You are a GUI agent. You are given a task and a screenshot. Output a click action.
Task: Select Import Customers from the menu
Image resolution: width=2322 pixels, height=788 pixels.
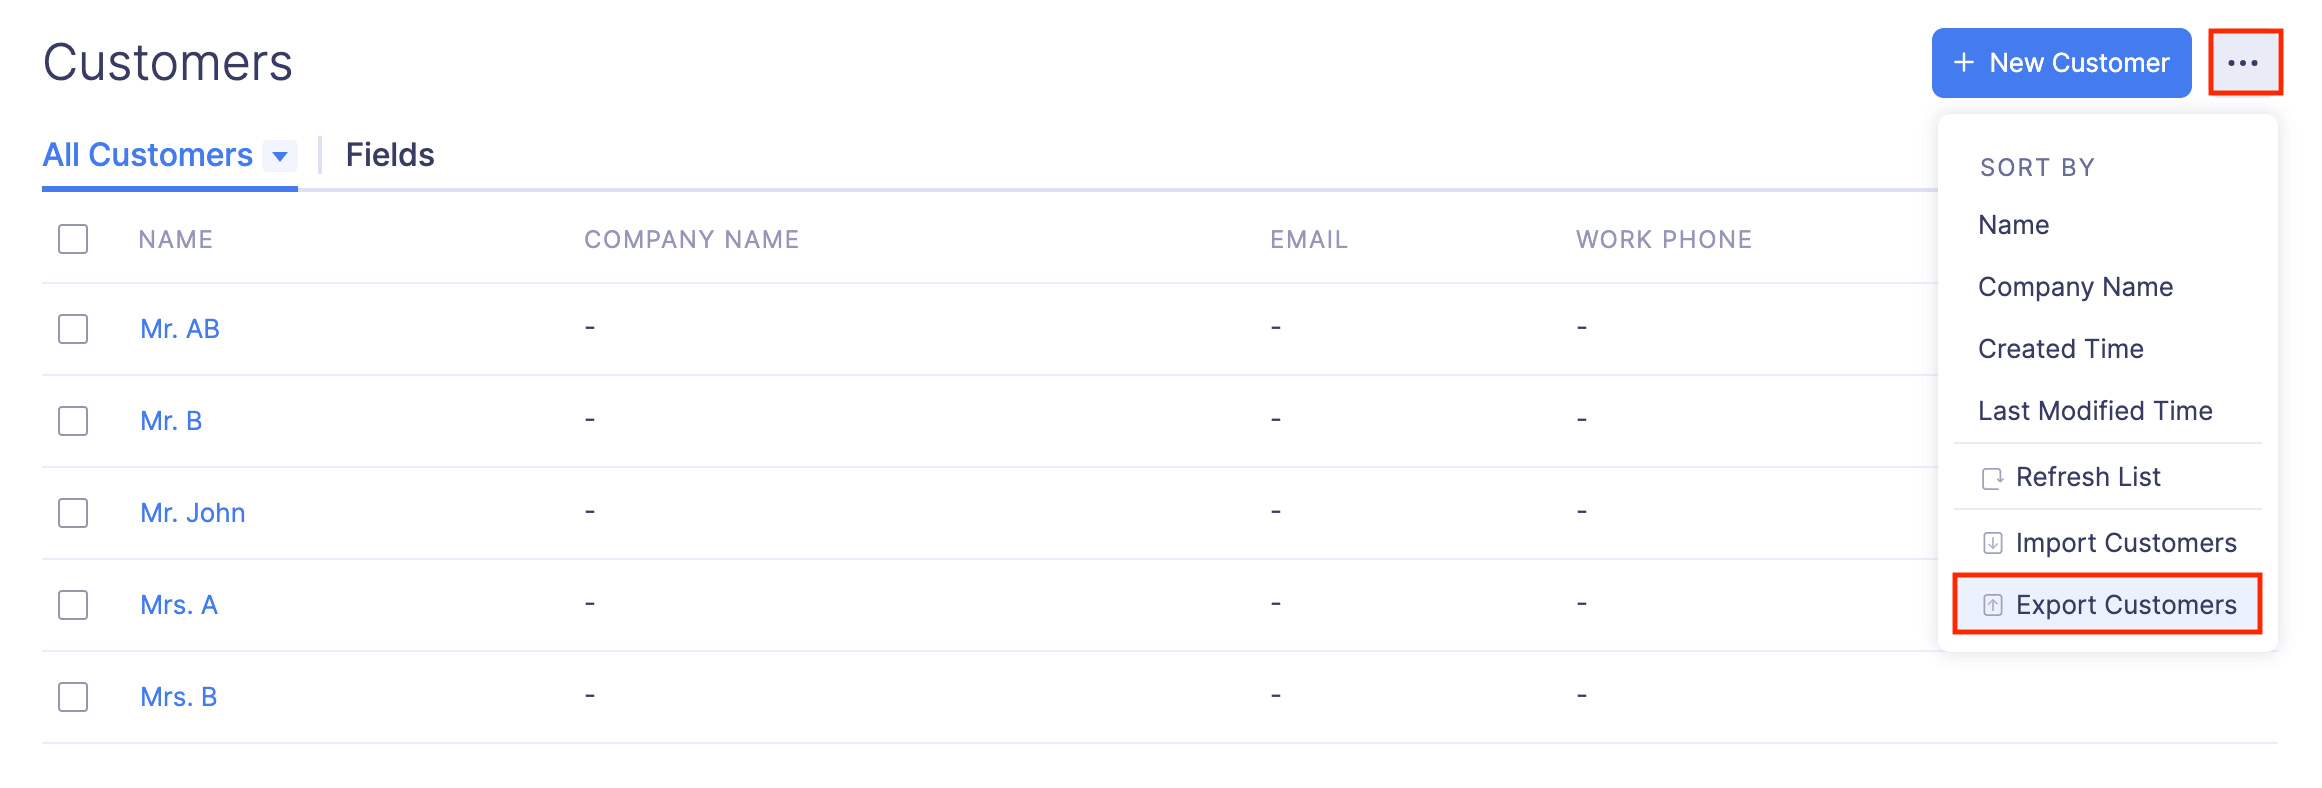click(2126, 543)
